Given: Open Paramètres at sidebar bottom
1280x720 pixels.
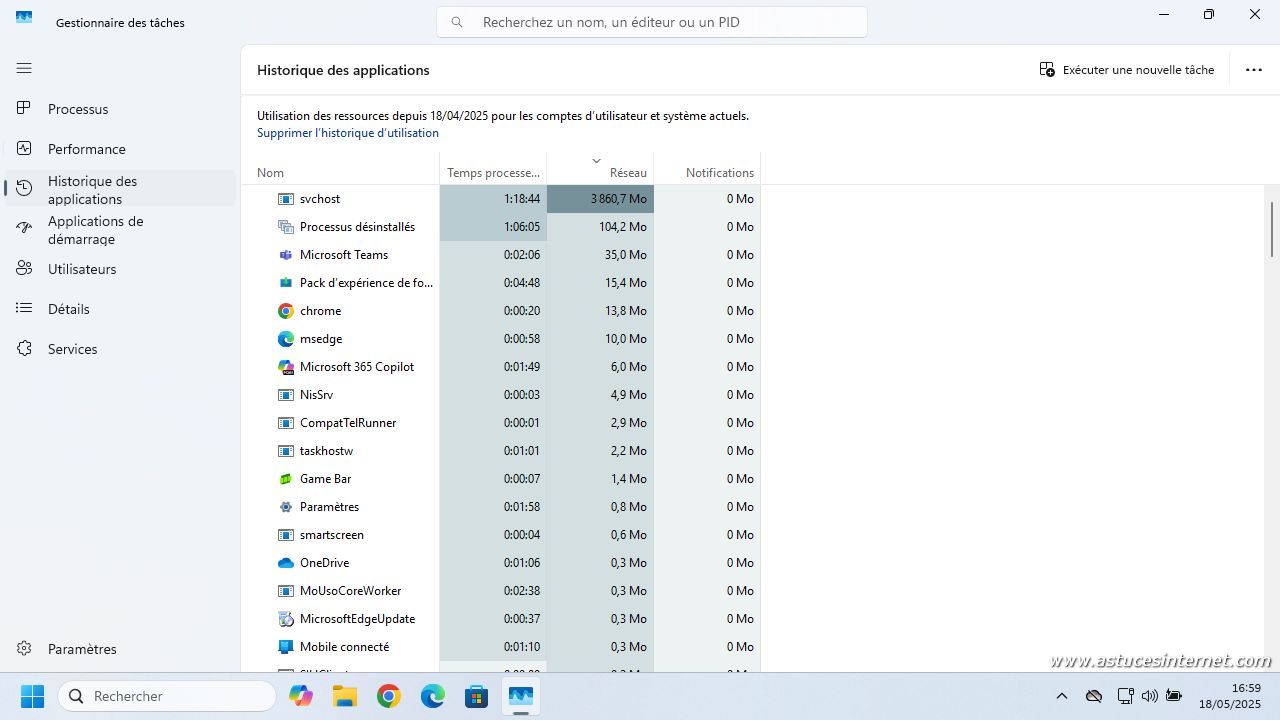Looking at the screenshot, I should click(x=120, y=649).
